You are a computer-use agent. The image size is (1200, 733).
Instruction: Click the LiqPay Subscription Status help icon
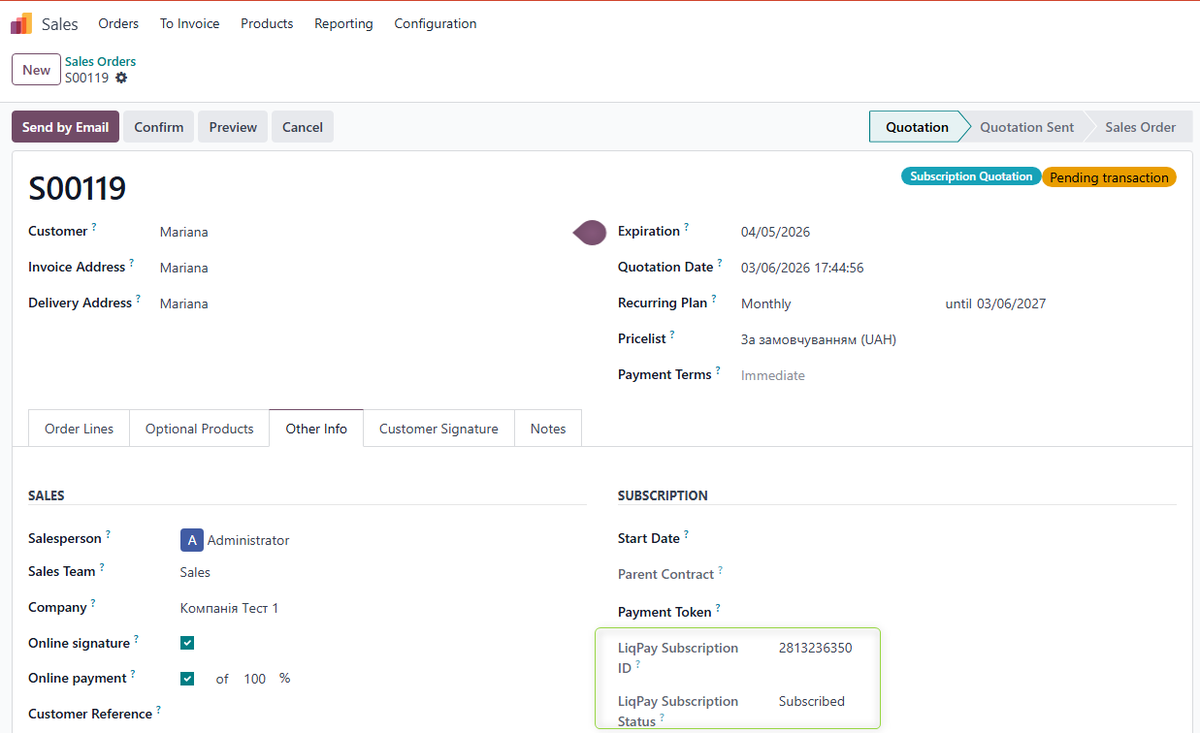pyautogui.click(x=661, y=718)
